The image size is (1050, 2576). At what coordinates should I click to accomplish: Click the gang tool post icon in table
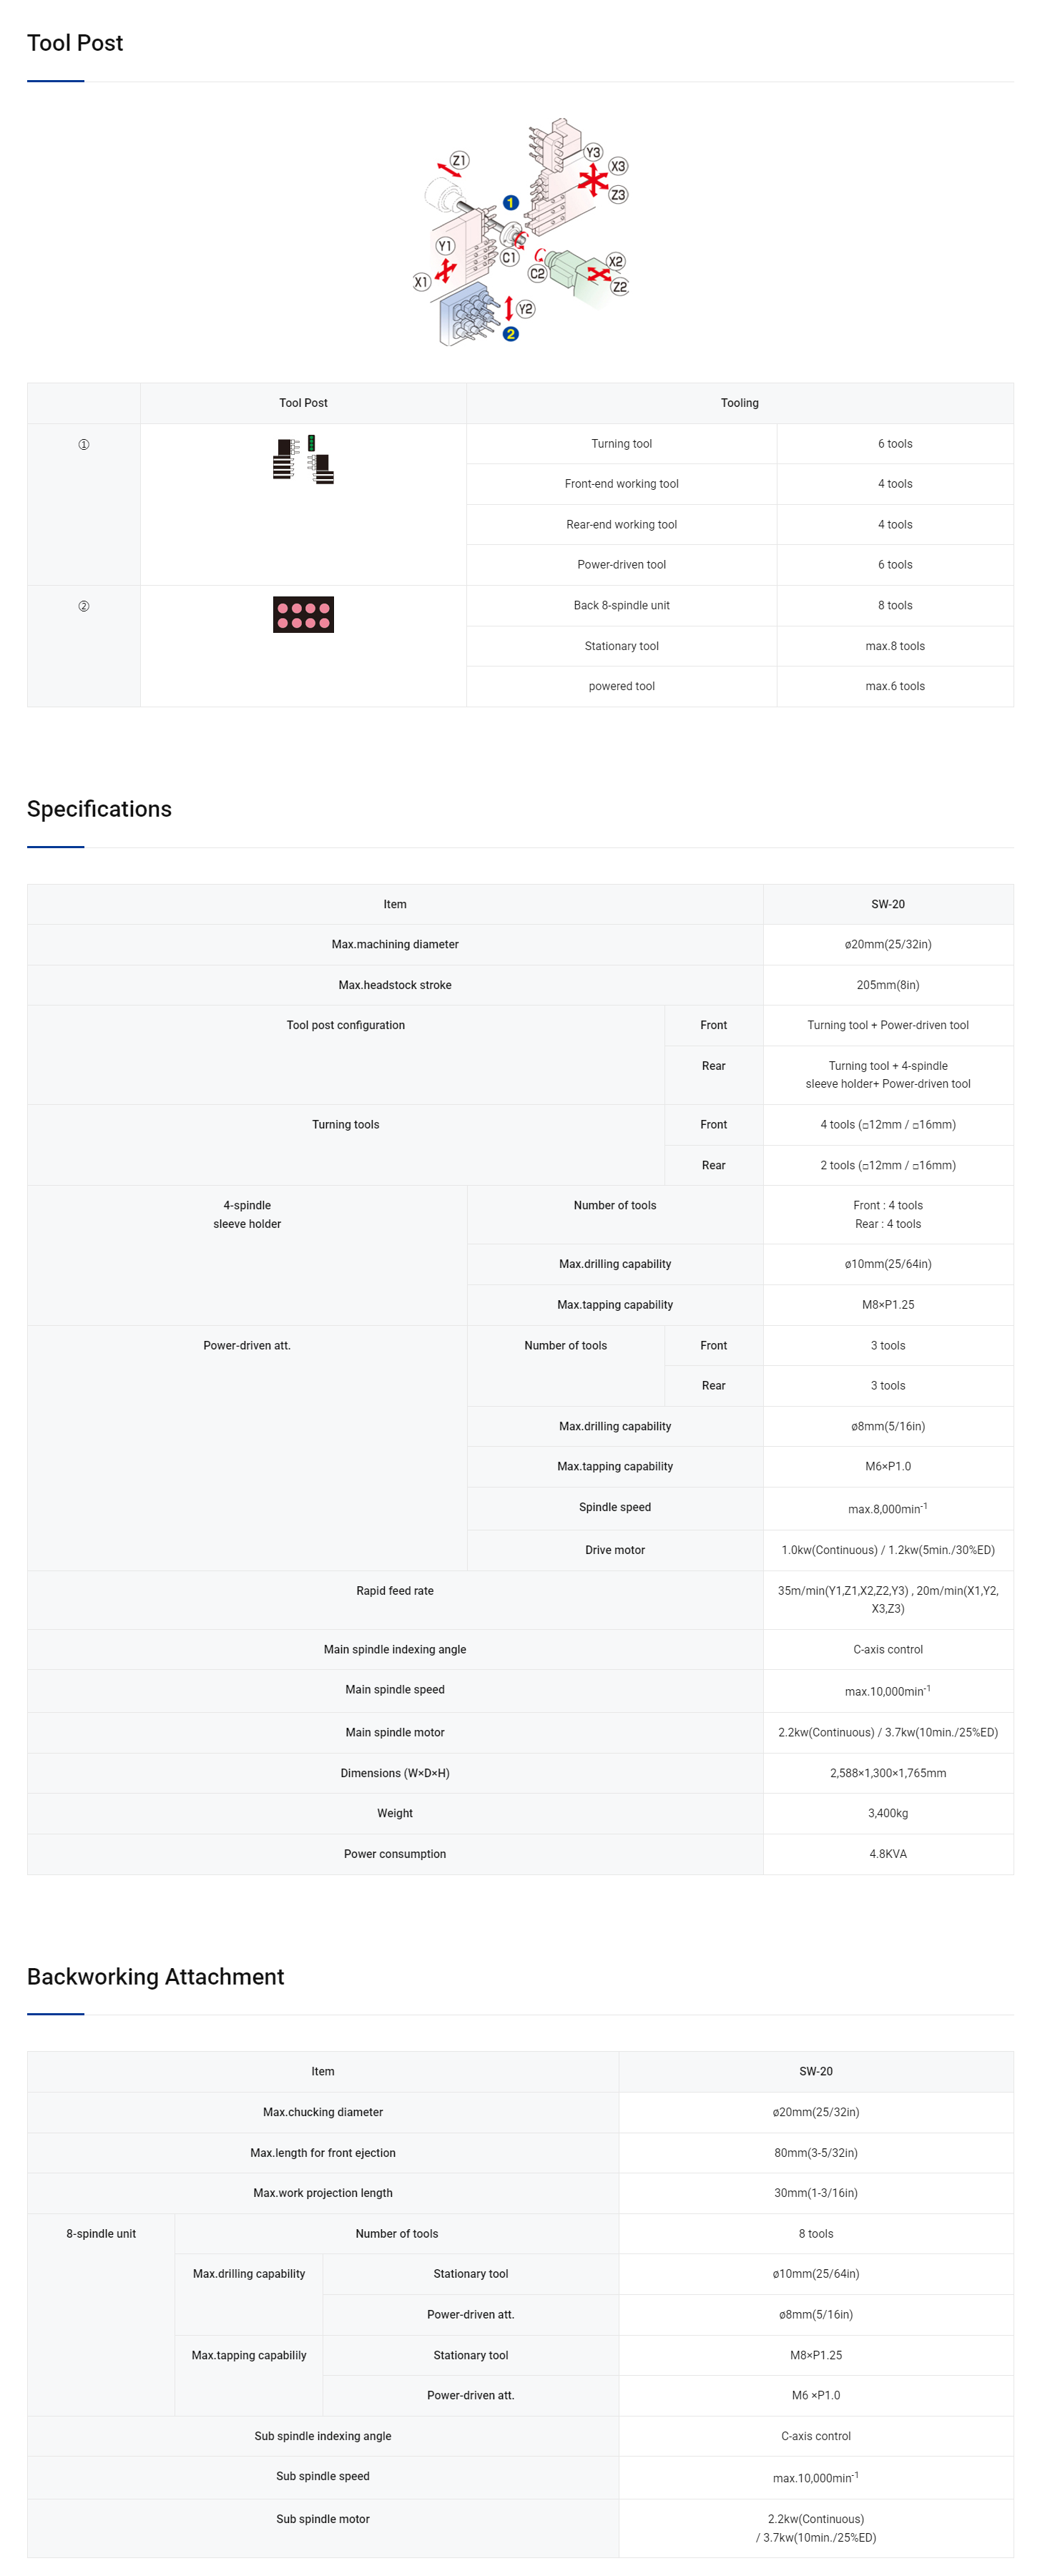tap(303, 460)
